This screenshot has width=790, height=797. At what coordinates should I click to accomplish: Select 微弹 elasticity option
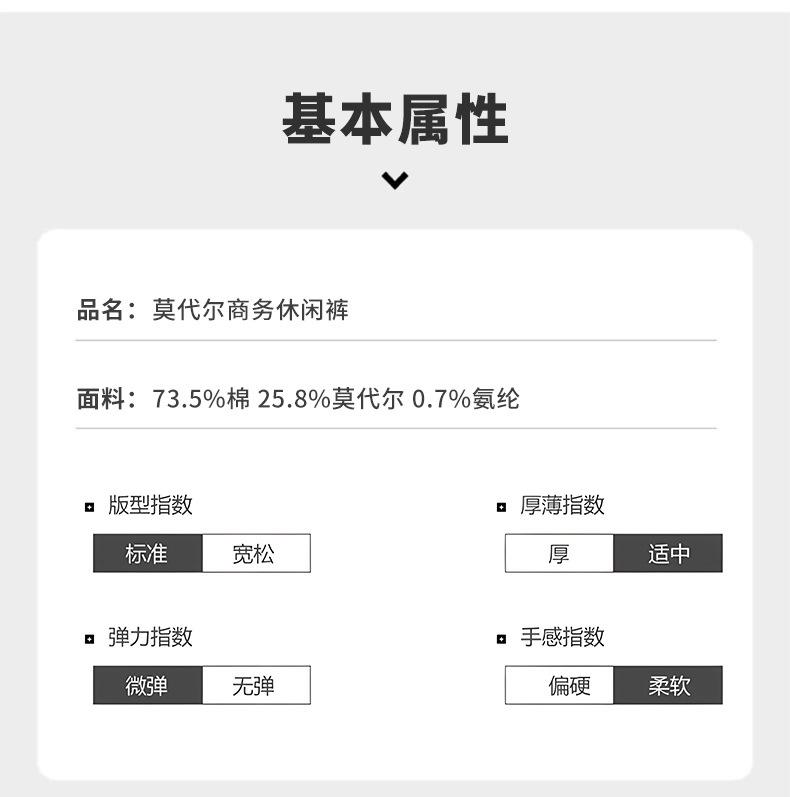[147, 685]
